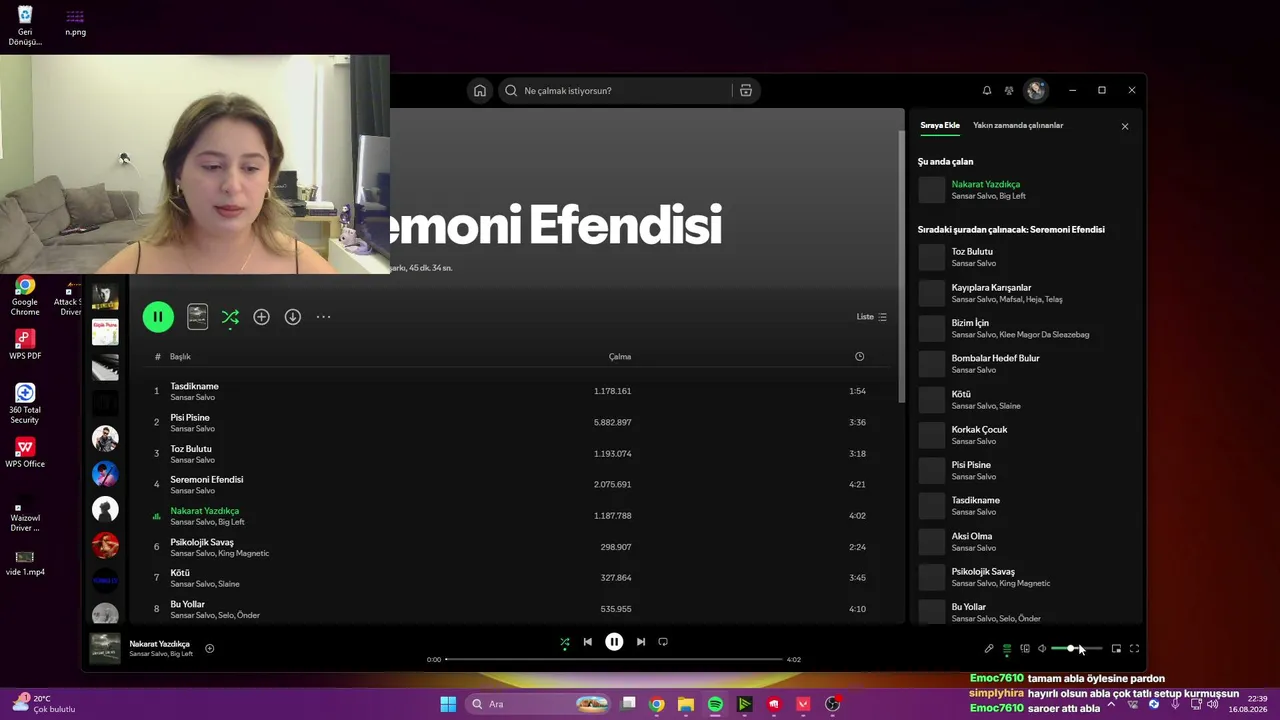Adjust the Spotify volume slider
1280x720 pixels.
pyautogui.click(x=1076, y=649)
